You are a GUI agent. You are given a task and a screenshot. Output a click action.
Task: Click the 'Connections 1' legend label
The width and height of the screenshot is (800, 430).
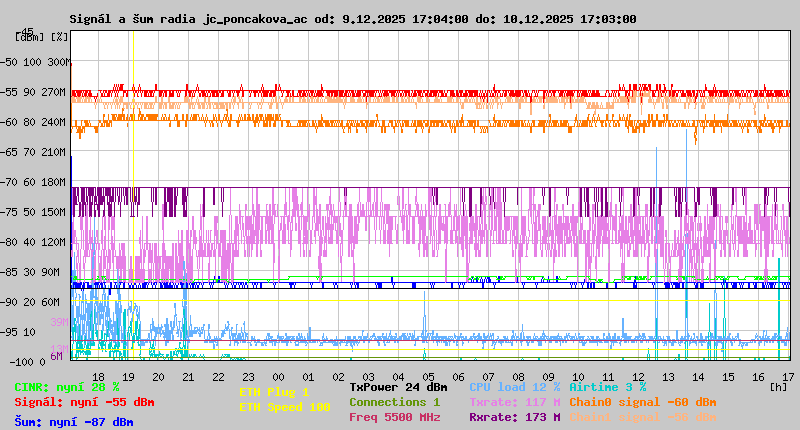point(394,402)
